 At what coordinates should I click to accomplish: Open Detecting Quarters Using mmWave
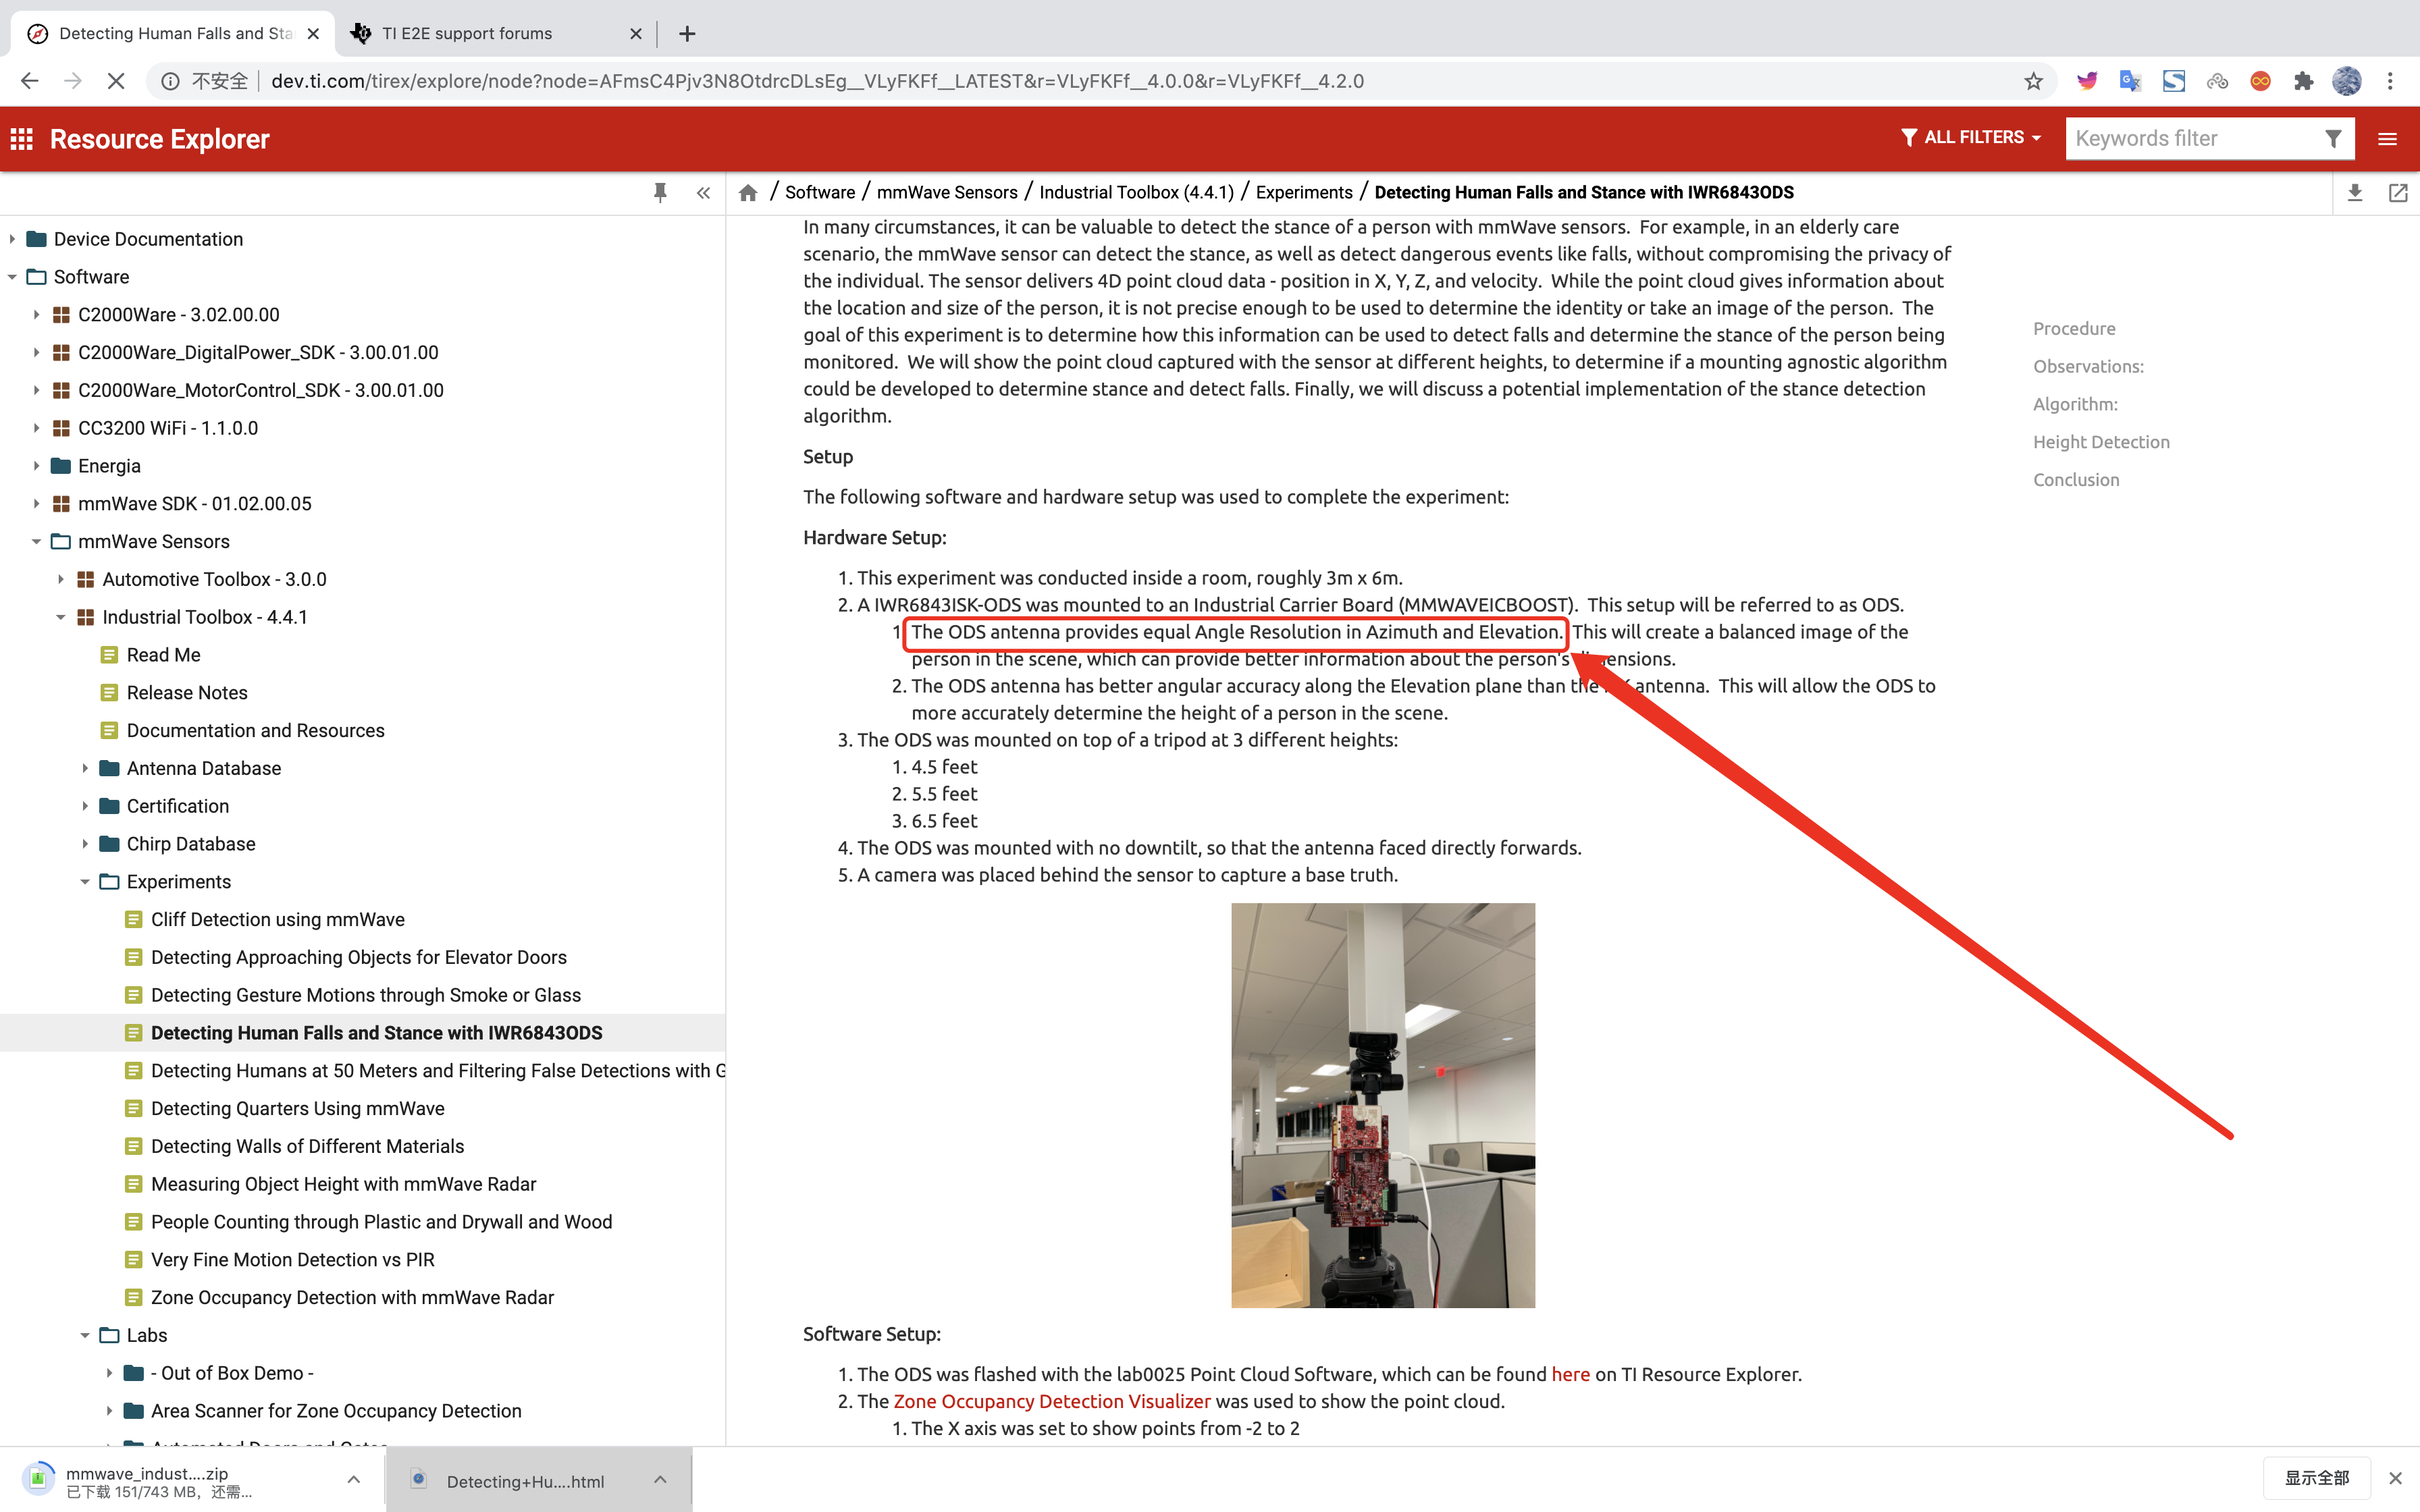[298, 1109]
